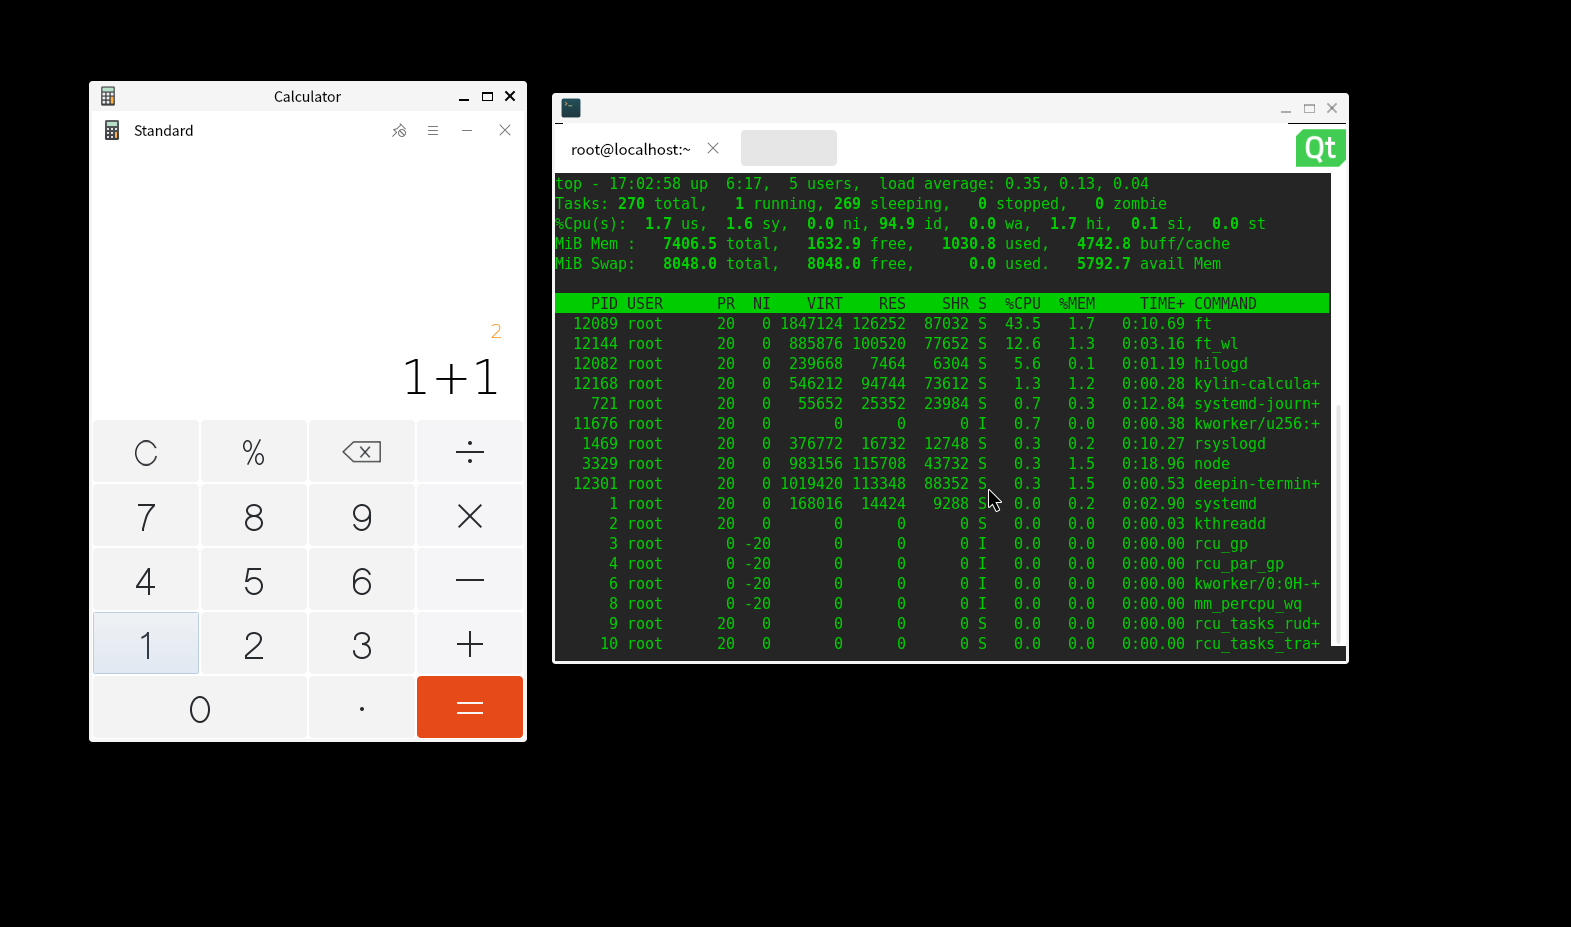Click the Standard mode calculator icon

coord(112,131)
